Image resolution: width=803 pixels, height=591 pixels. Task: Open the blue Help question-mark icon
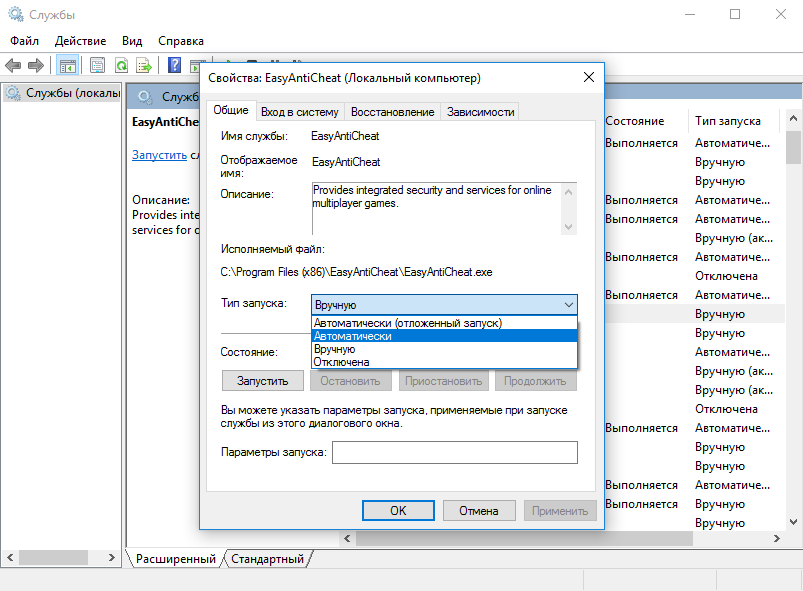click(174, 65)
